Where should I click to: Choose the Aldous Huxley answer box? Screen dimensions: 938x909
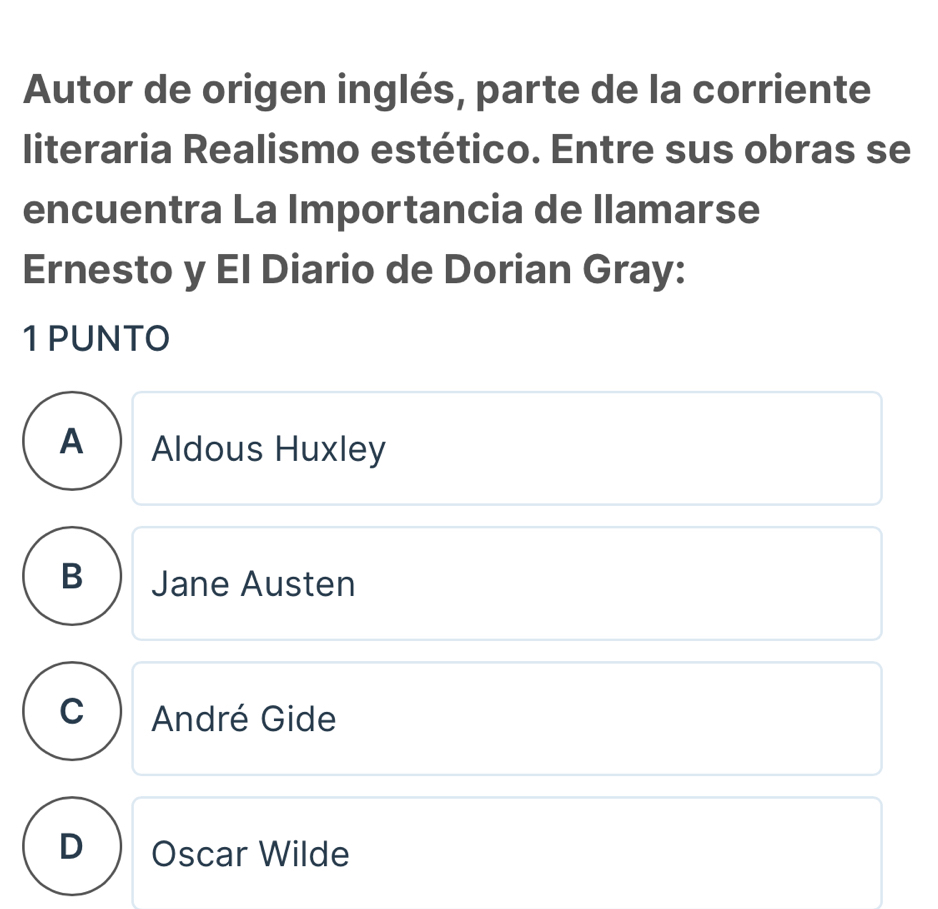pos(507,449)
